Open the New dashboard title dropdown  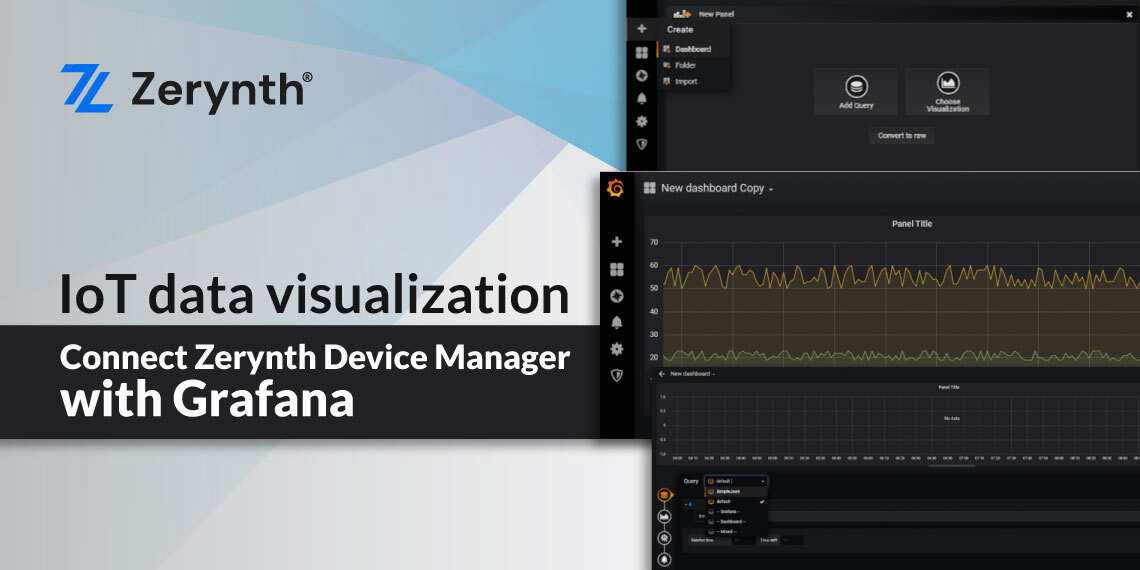coord(692,374)
